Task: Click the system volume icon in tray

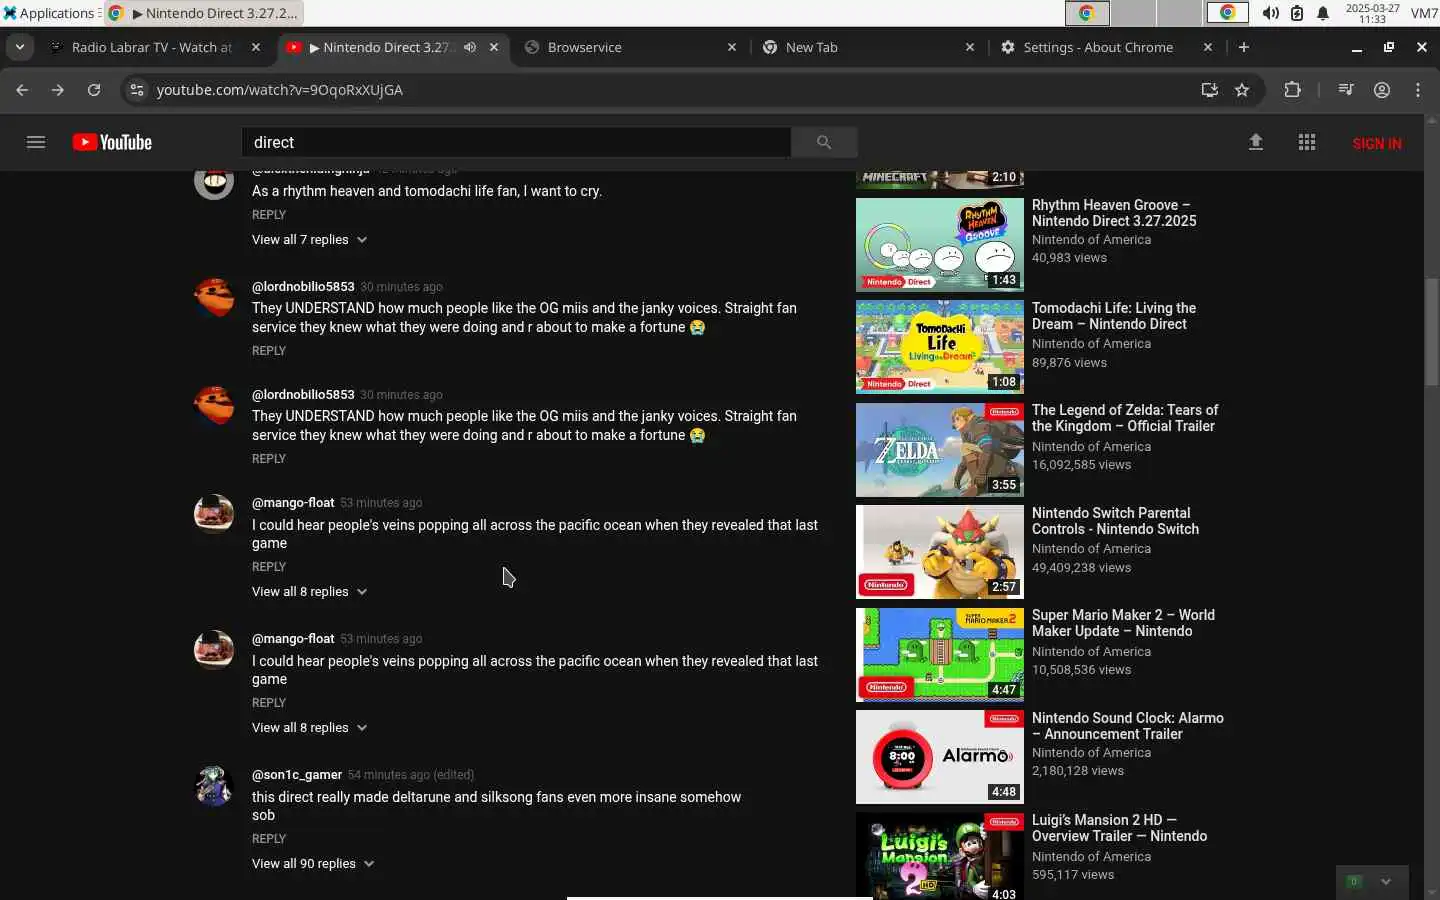Action: click(1270, 13)
